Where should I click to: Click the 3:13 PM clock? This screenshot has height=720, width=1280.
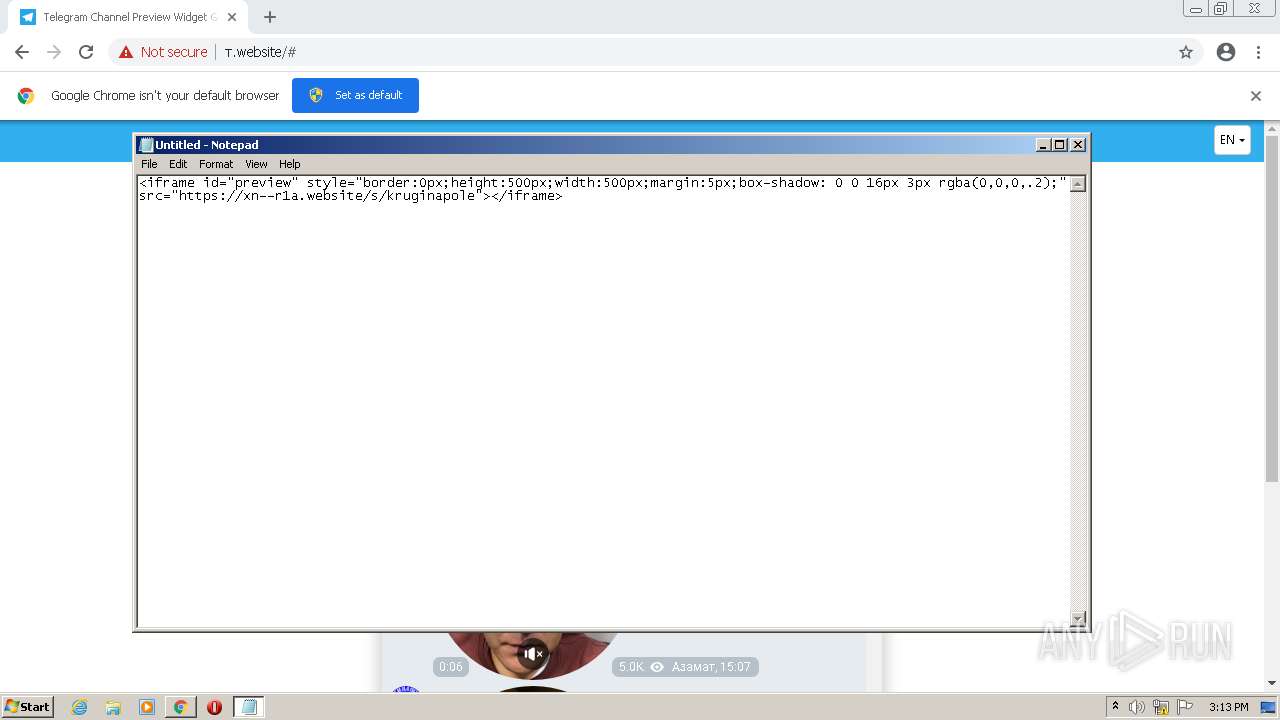(1228, 707)
